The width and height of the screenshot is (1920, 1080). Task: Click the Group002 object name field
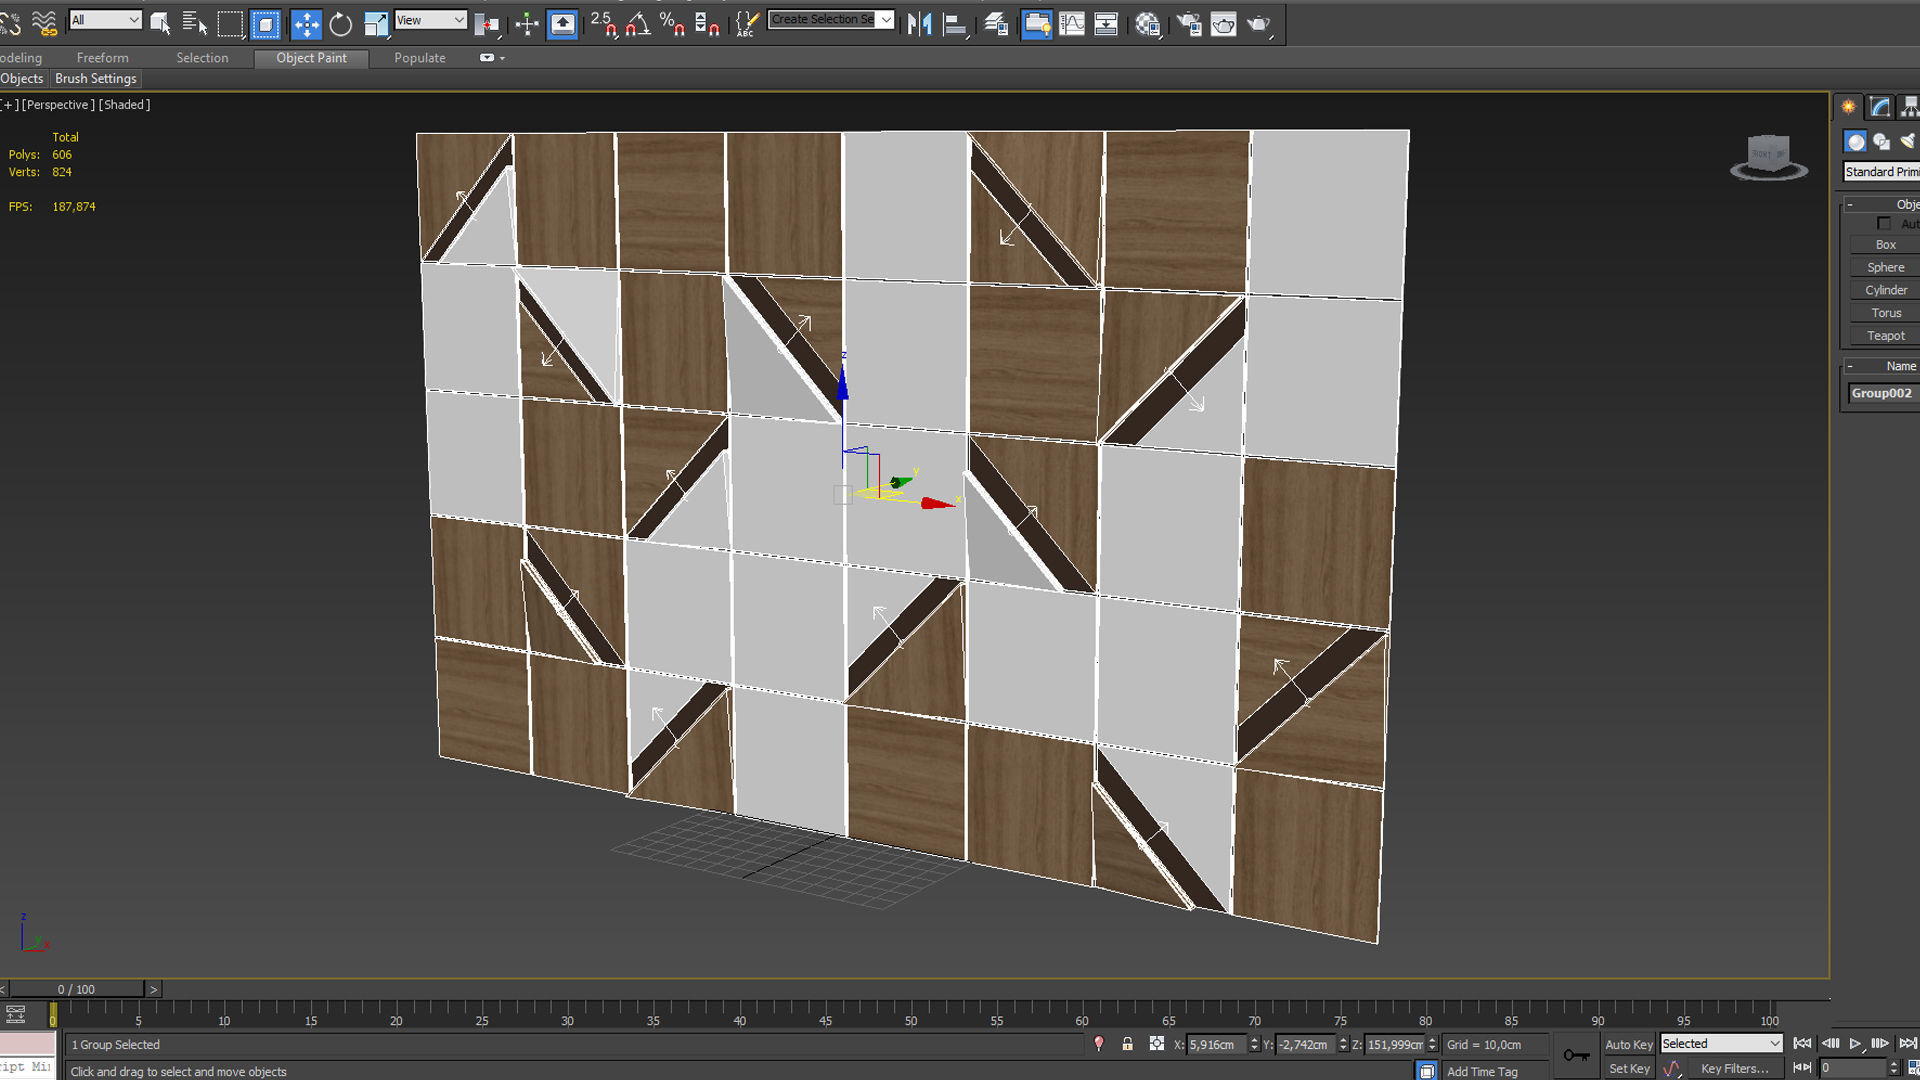1884,394
